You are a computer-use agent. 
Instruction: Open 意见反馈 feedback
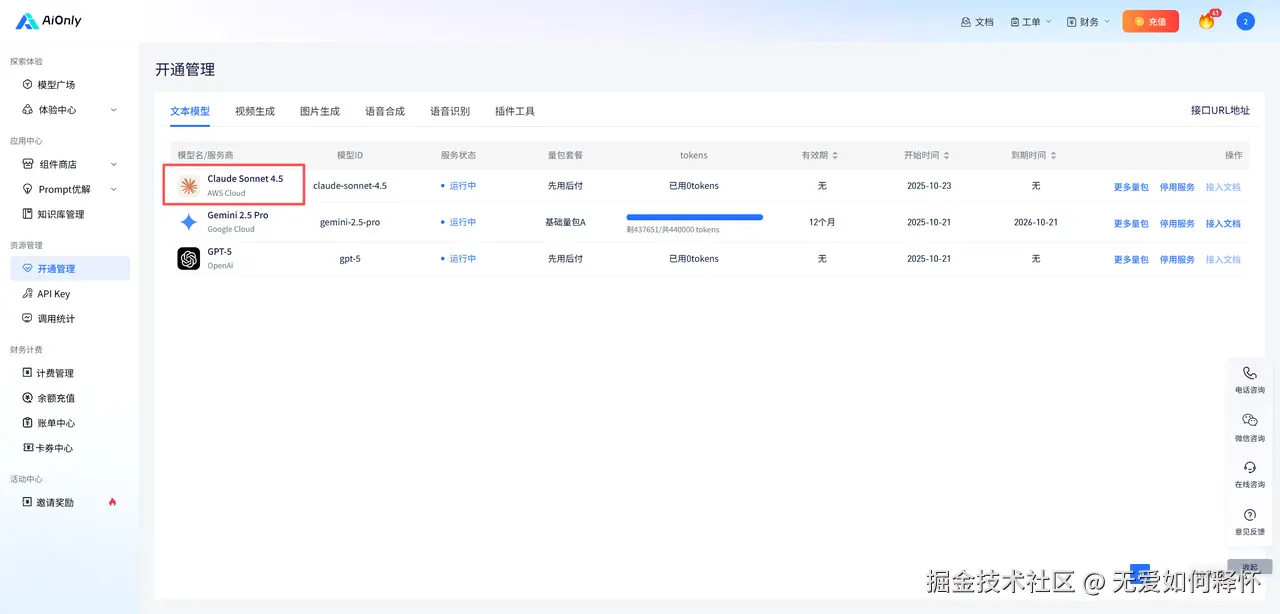(x=1249, y=522)
